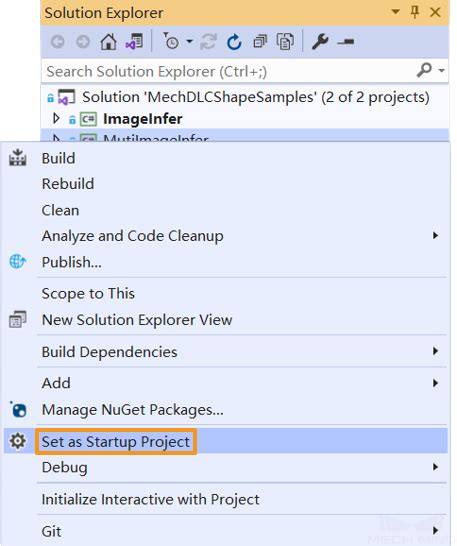457x546 pixels.
Task: Click the Home icon in Solution Explorer toolbar
Action: (x=108, y=42)
